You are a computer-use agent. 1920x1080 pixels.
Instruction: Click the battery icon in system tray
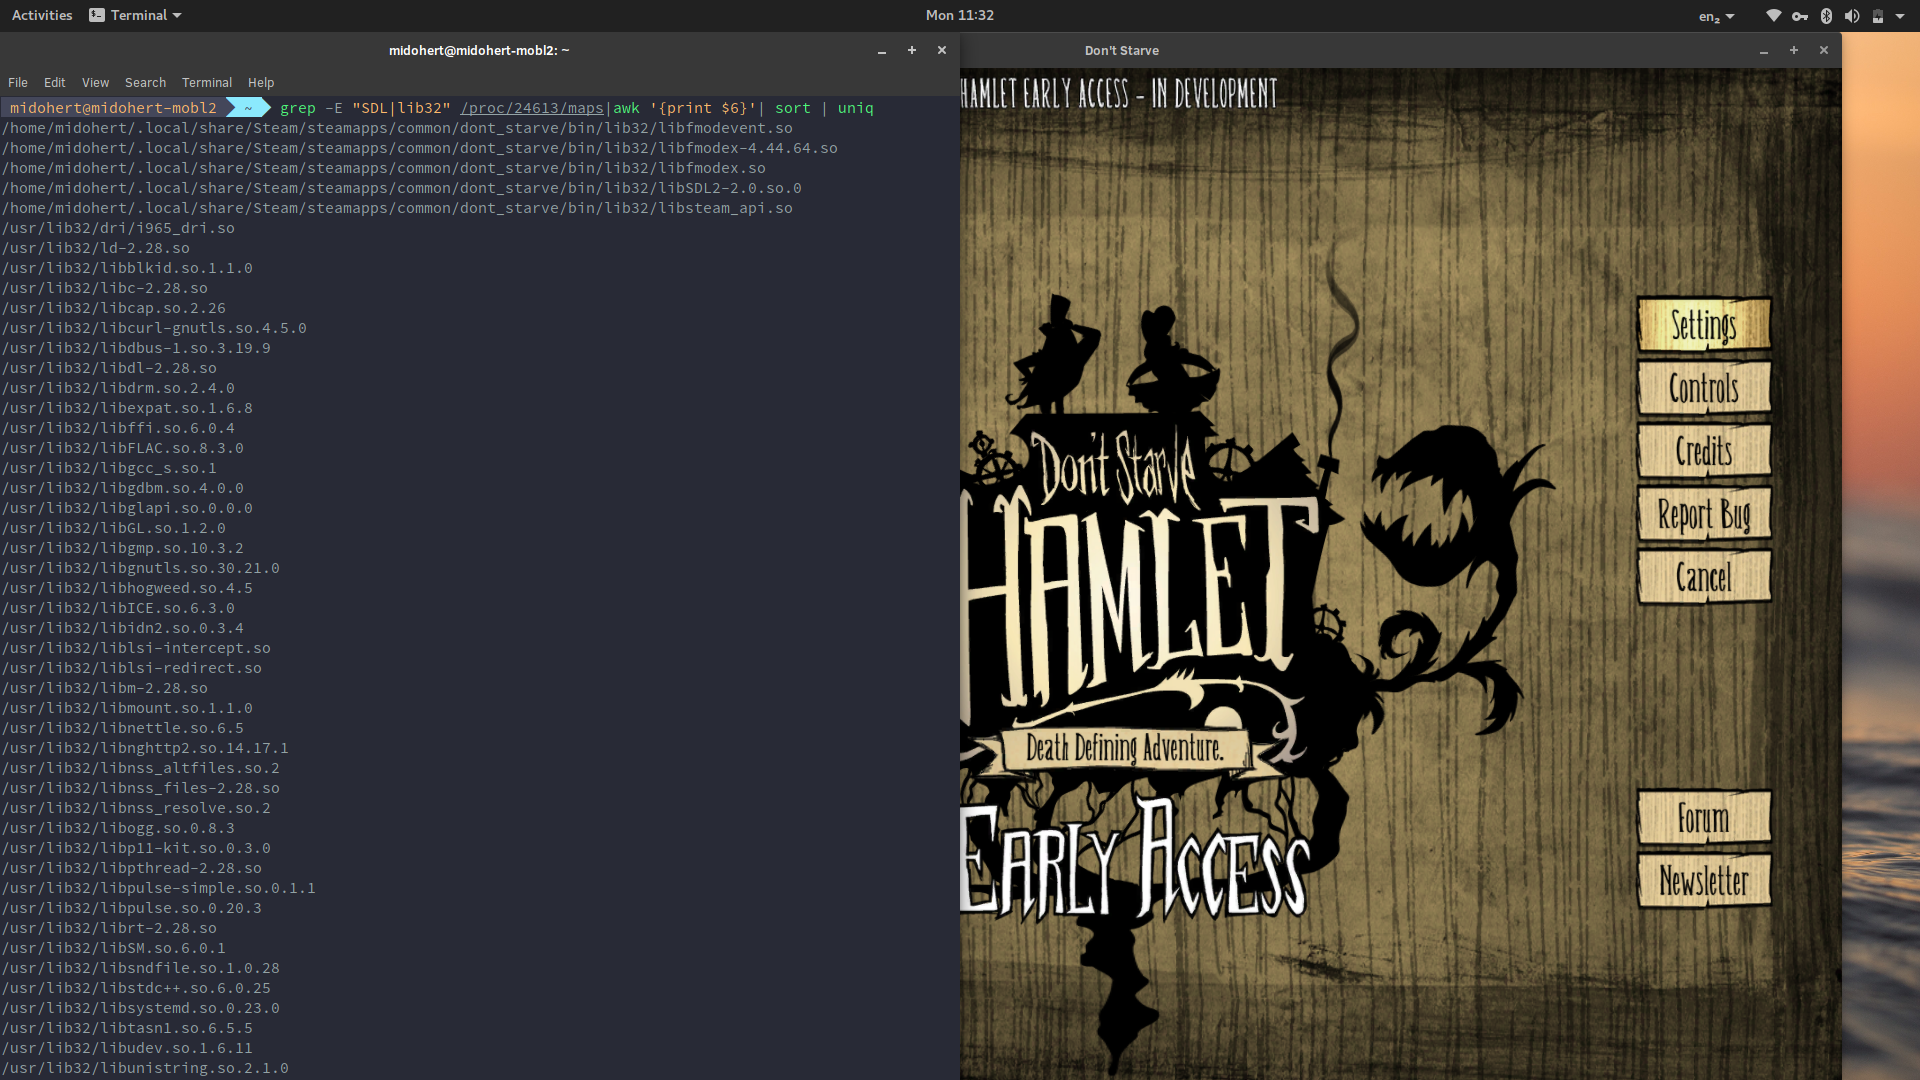click(x=1878, y=16)
